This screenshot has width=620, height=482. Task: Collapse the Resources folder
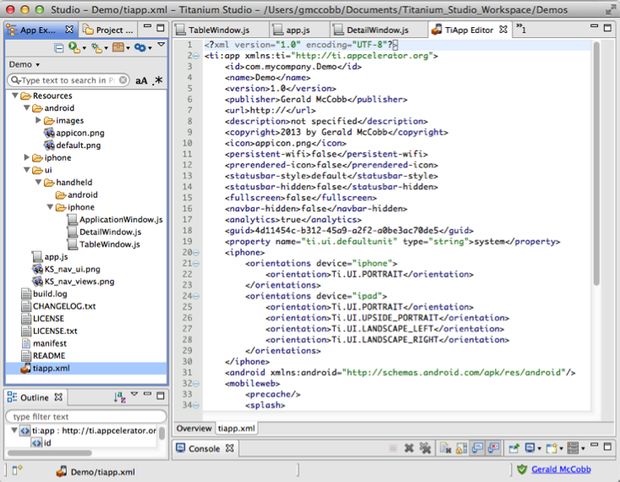15,96
